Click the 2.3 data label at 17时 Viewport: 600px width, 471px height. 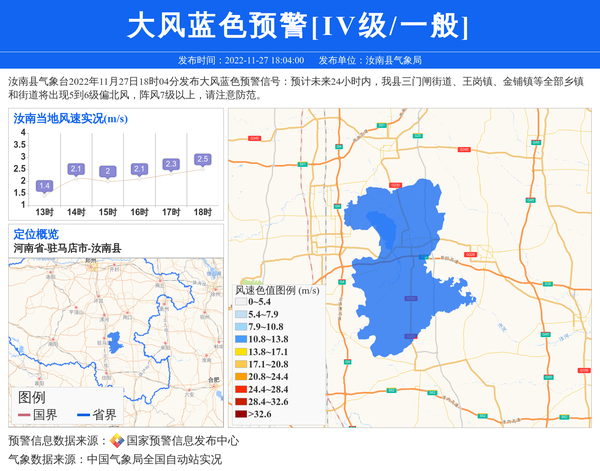[x=171, y=164]
